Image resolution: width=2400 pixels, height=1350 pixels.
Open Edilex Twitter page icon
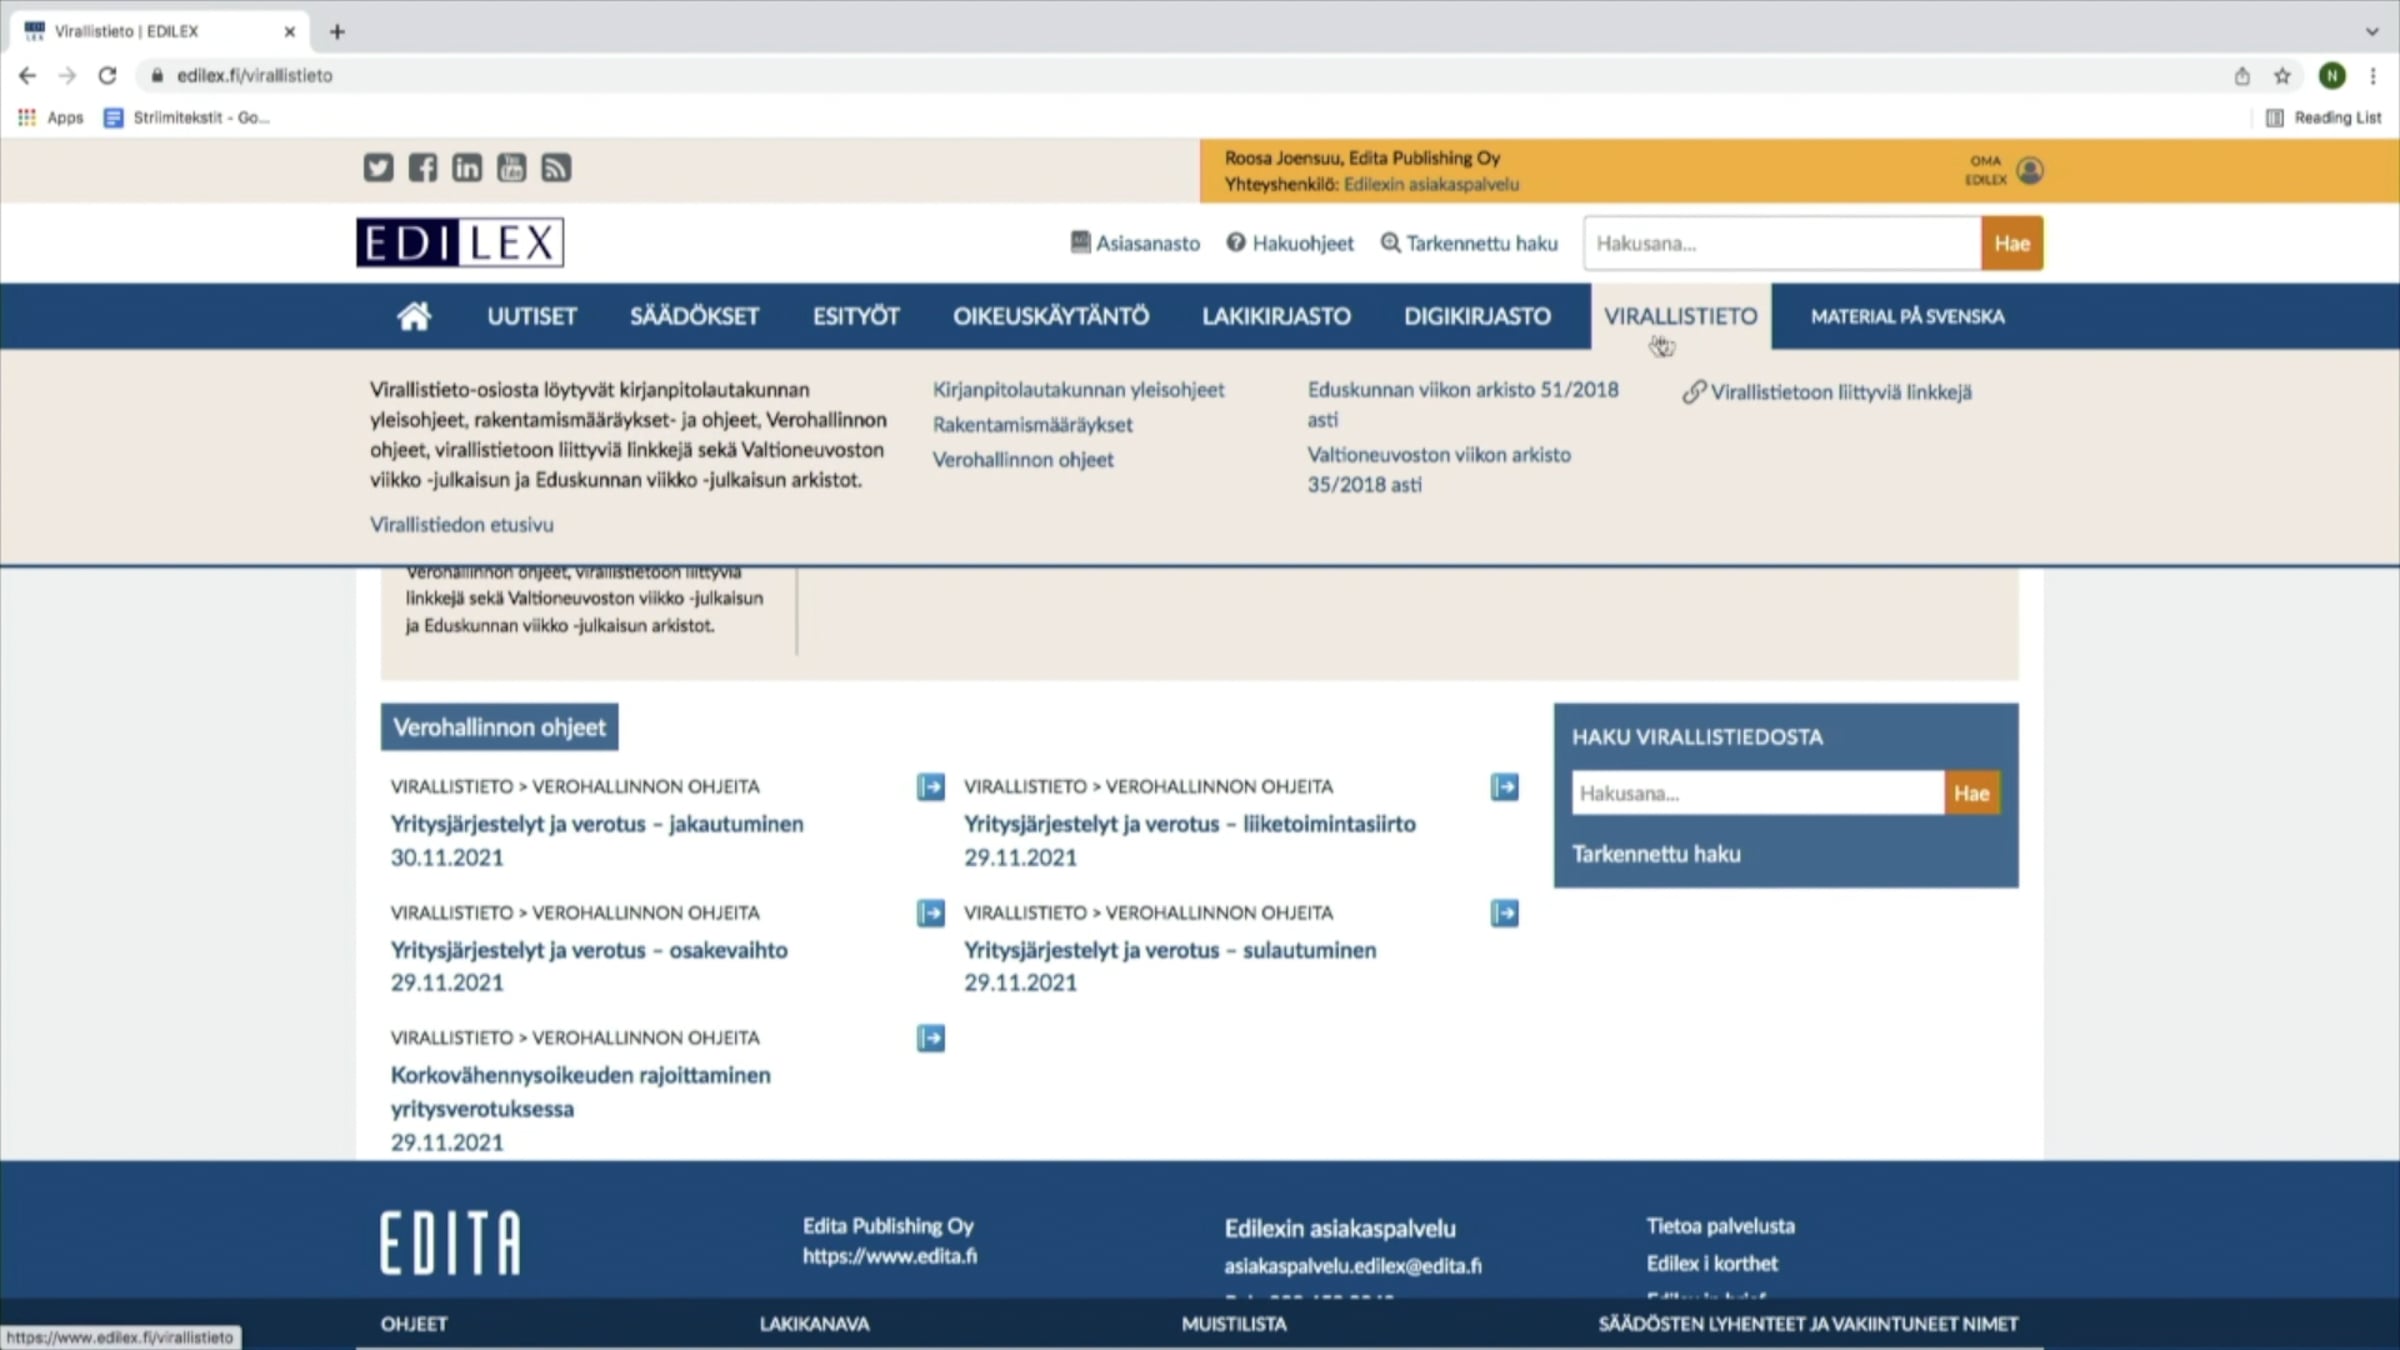click(x=378, y=168)
